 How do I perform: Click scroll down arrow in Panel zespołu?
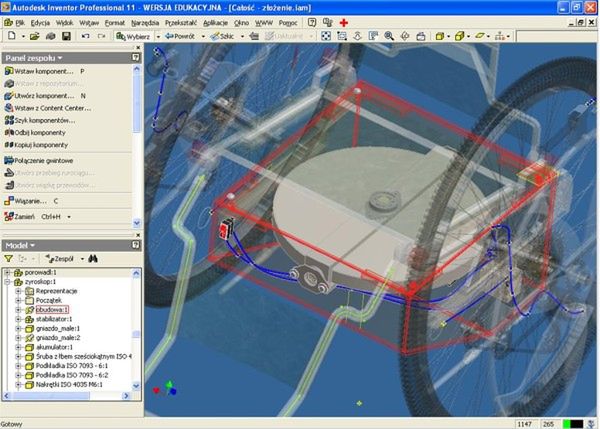coord(136,223)
